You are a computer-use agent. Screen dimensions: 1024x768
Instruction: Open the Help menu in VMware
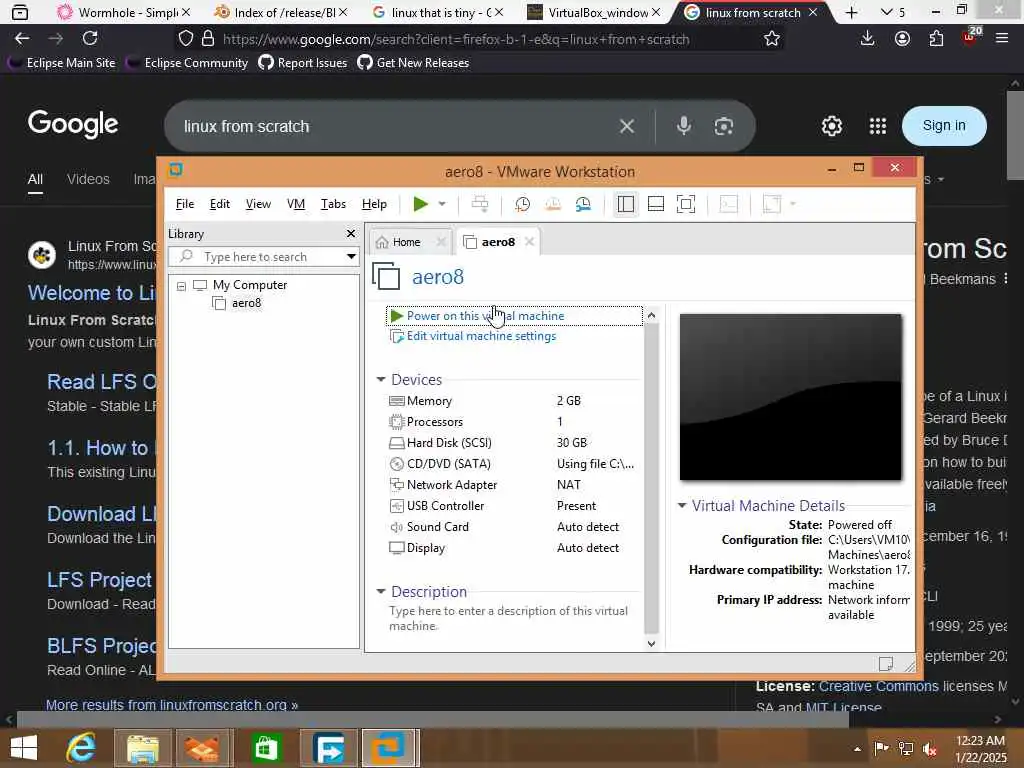[x=374, y=204]
